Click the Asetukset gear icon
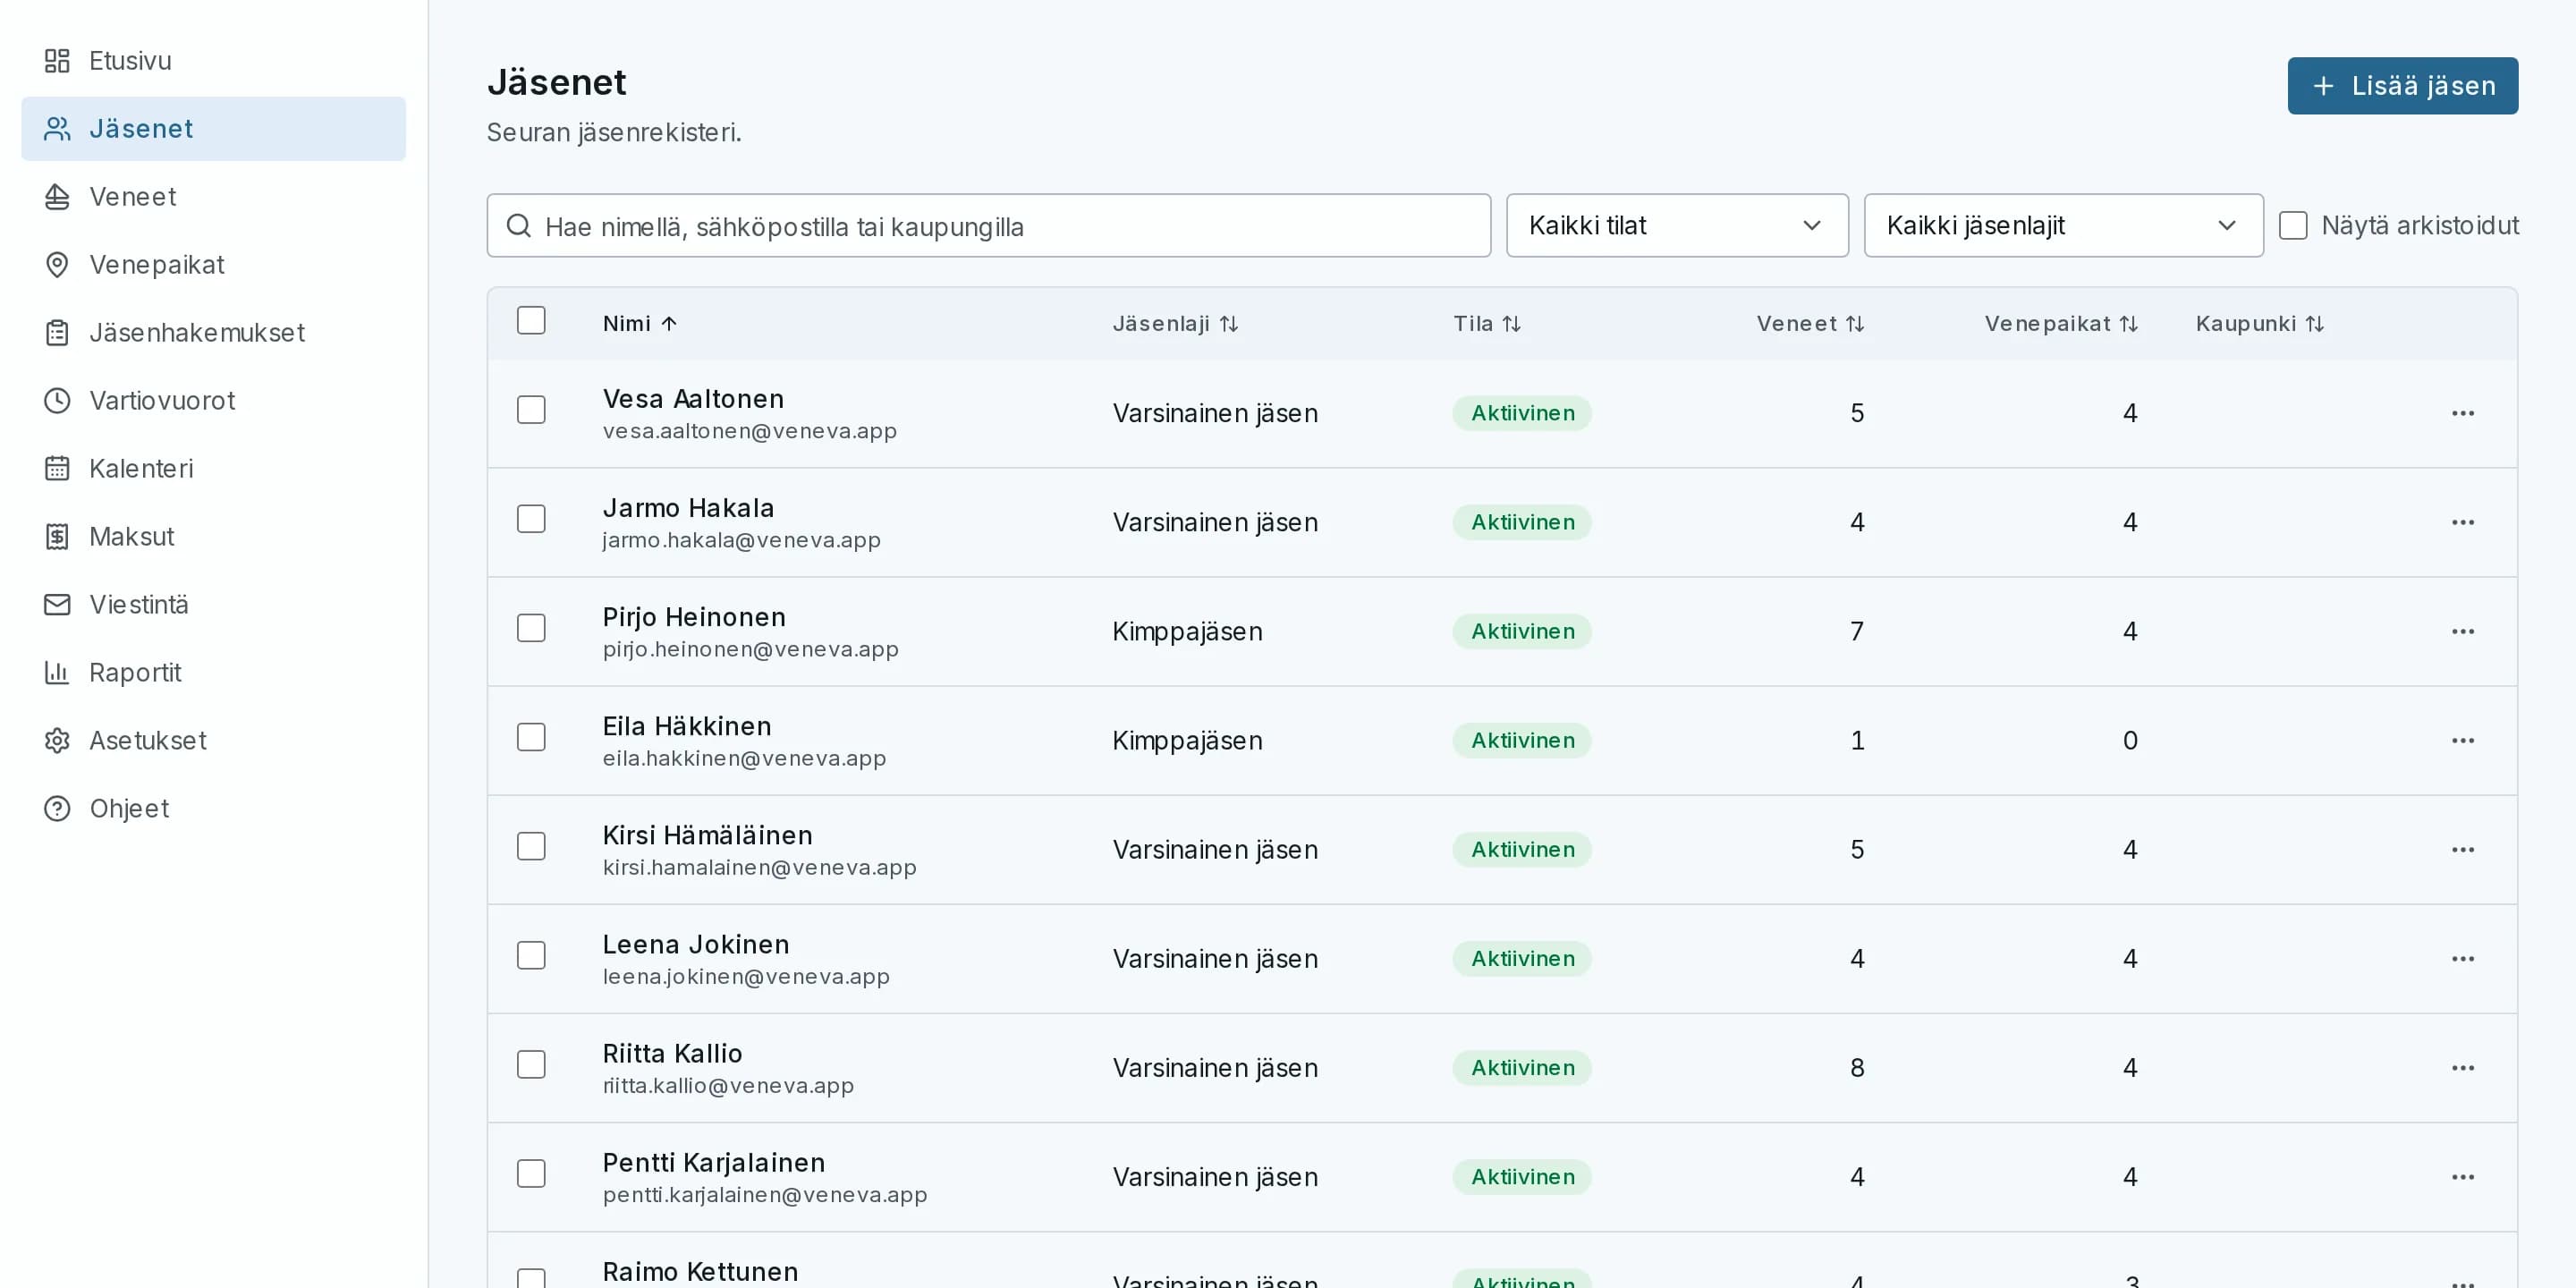Viewport: 2576px width, 1288px height. click(57, 741)
